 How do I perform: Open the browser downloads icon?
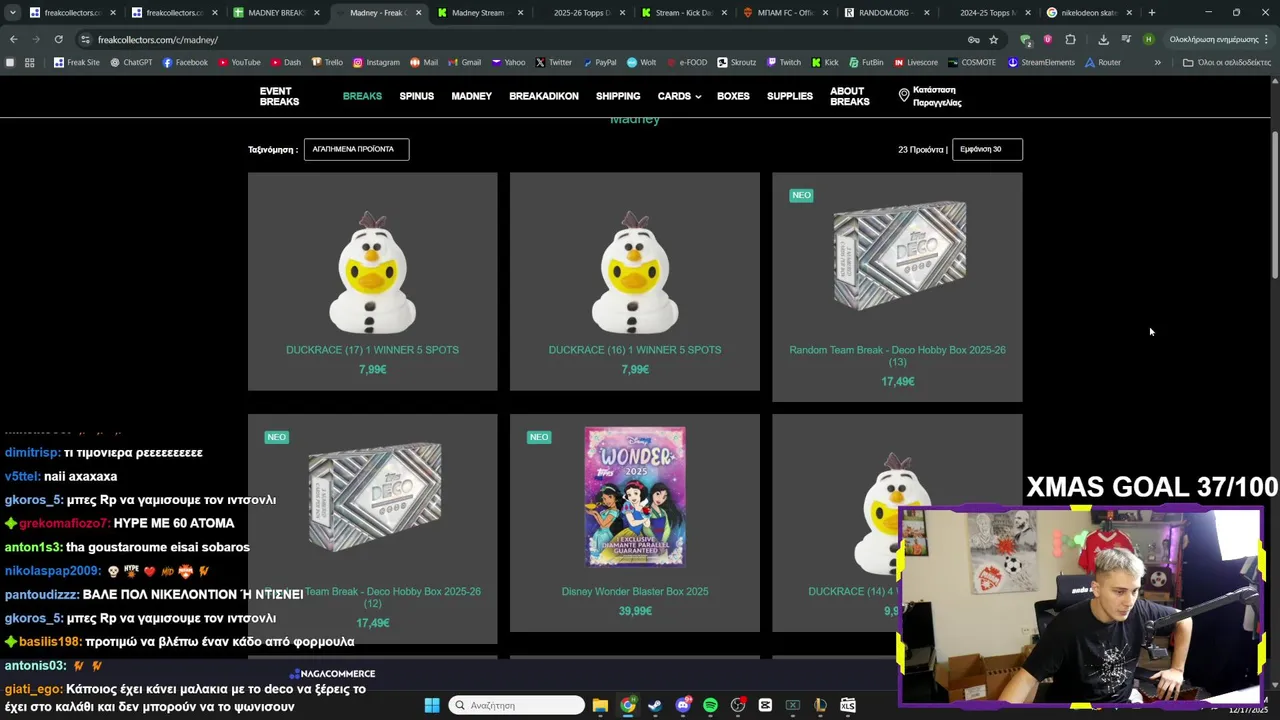[1103, 39]
